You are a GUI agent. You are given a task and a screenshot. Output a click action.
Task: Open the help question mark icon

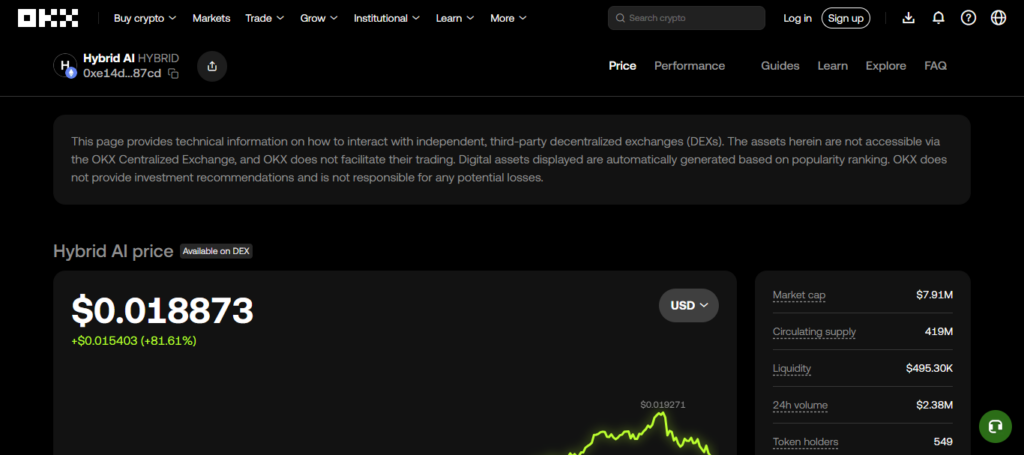point(968,18)
